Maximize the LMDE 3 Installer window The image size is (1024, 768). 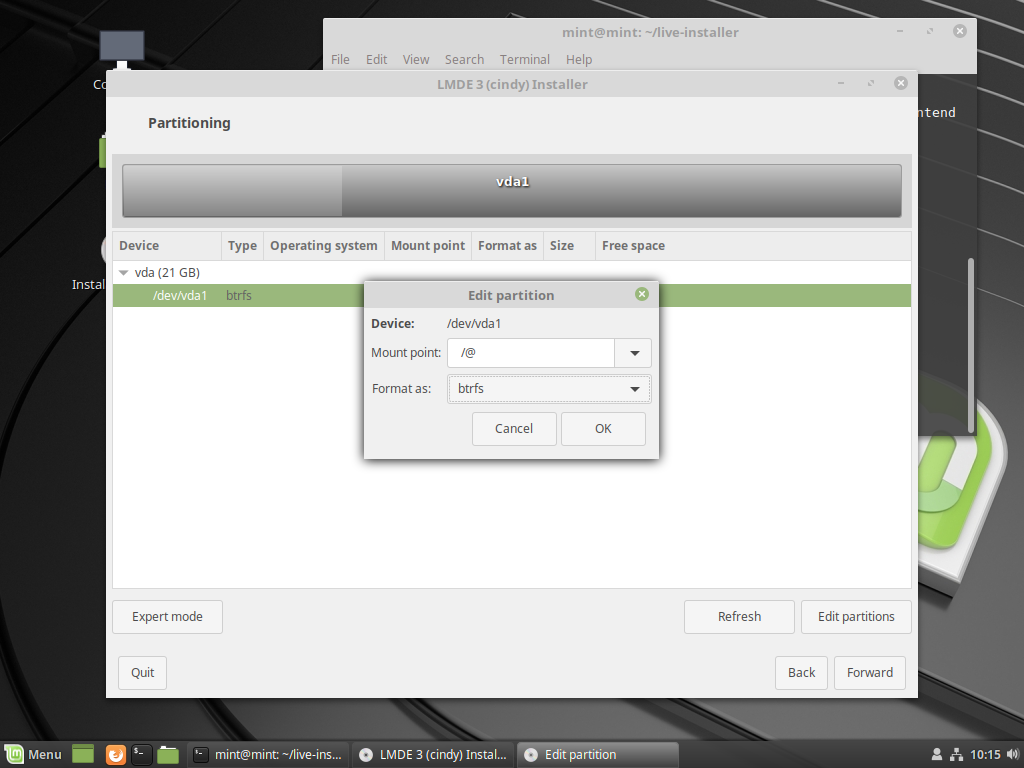pyautogui.click(x=871, y=83)
